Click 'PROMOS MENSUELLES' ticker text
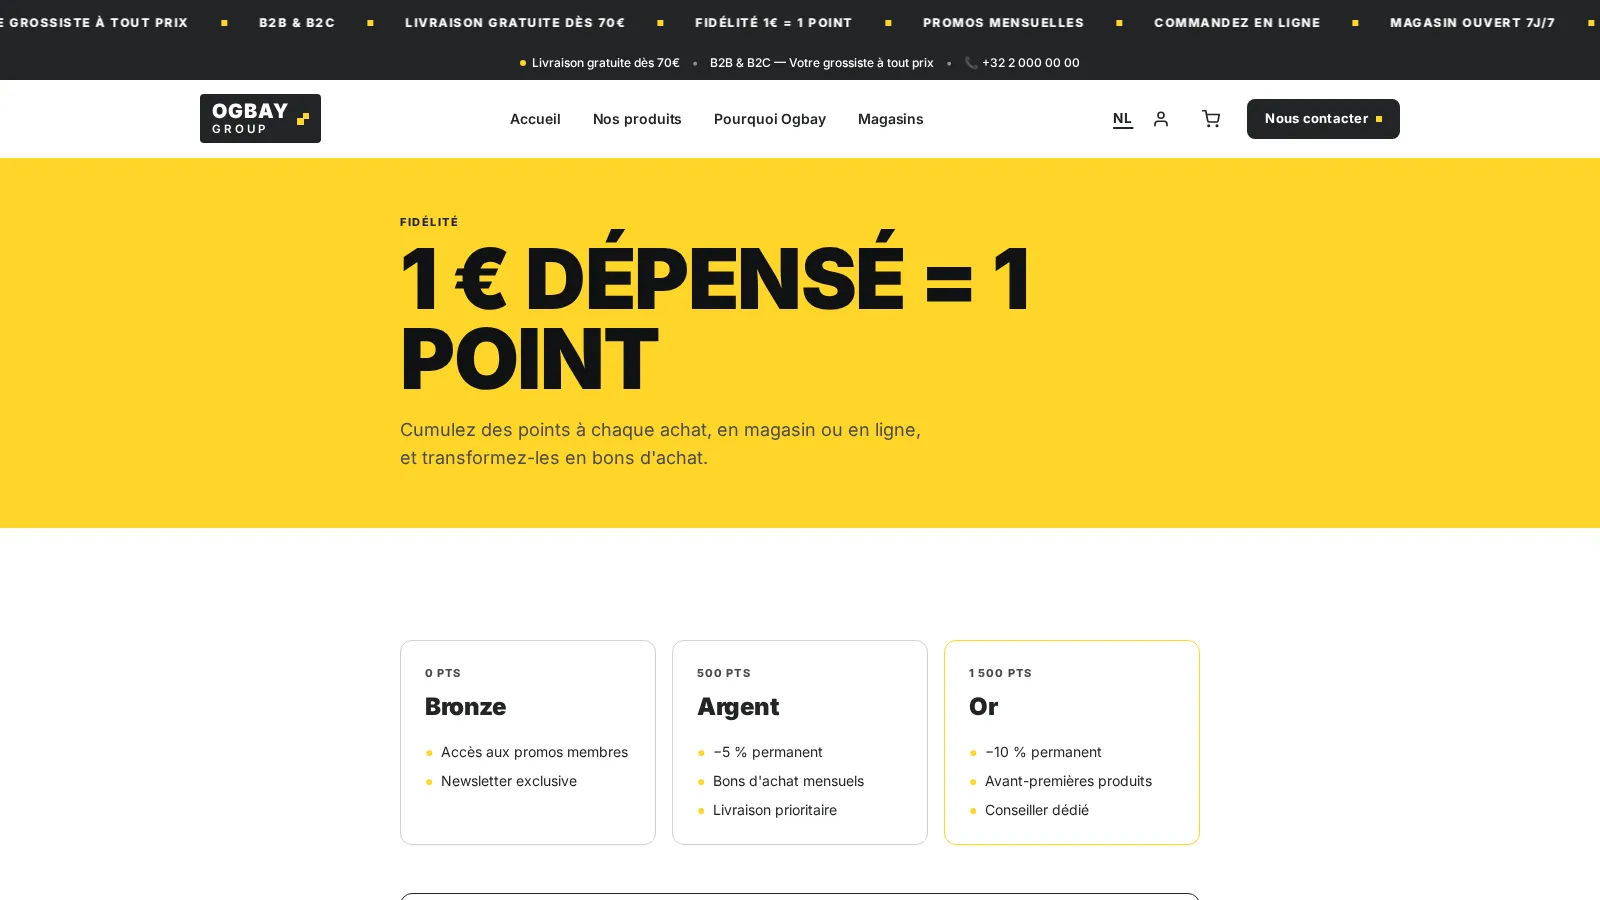 (x=1003, y=22)
